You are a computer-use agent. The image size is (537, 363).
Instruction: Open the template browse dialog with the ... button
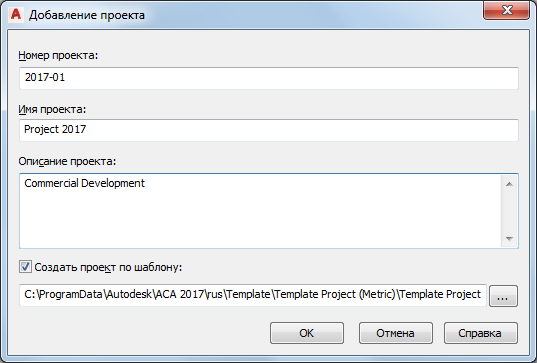point(503,296)
